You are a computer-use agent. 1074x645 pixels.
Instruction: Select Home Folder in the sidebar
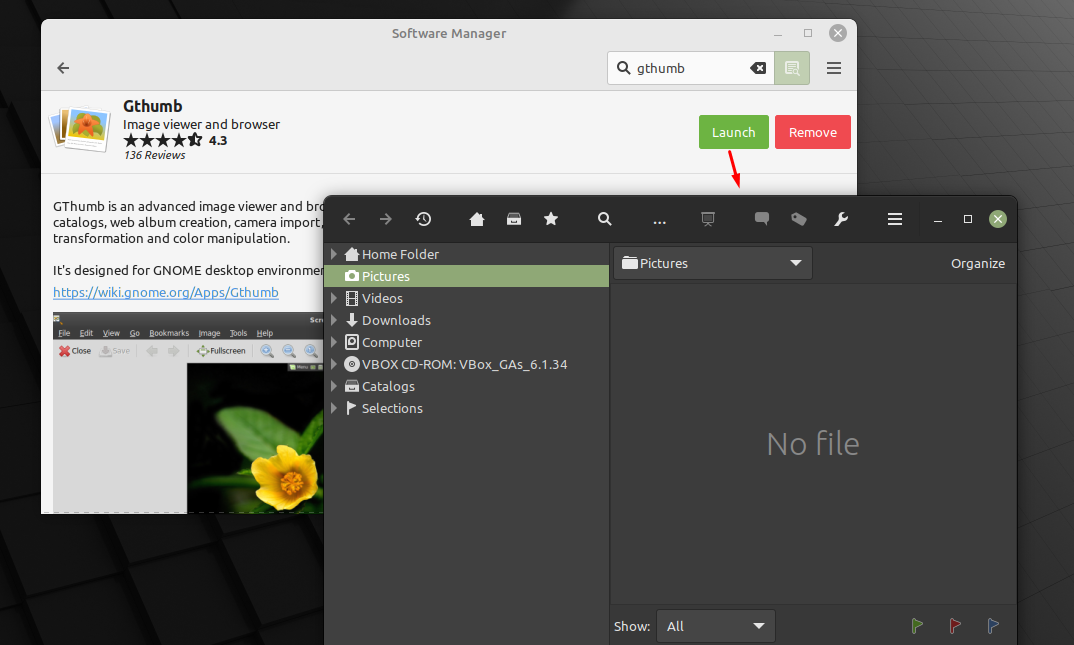(x=466, y=254)
